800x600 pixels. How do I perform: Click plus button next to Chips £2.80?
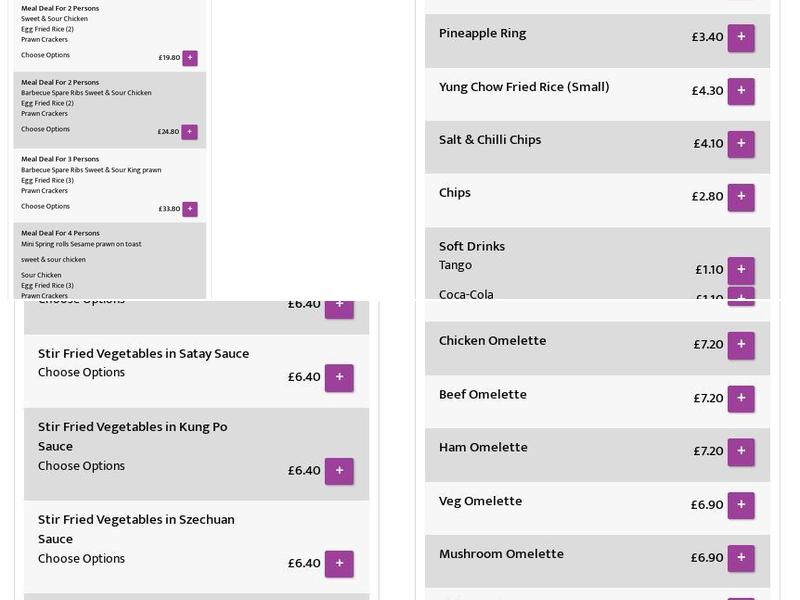(740, 197)
